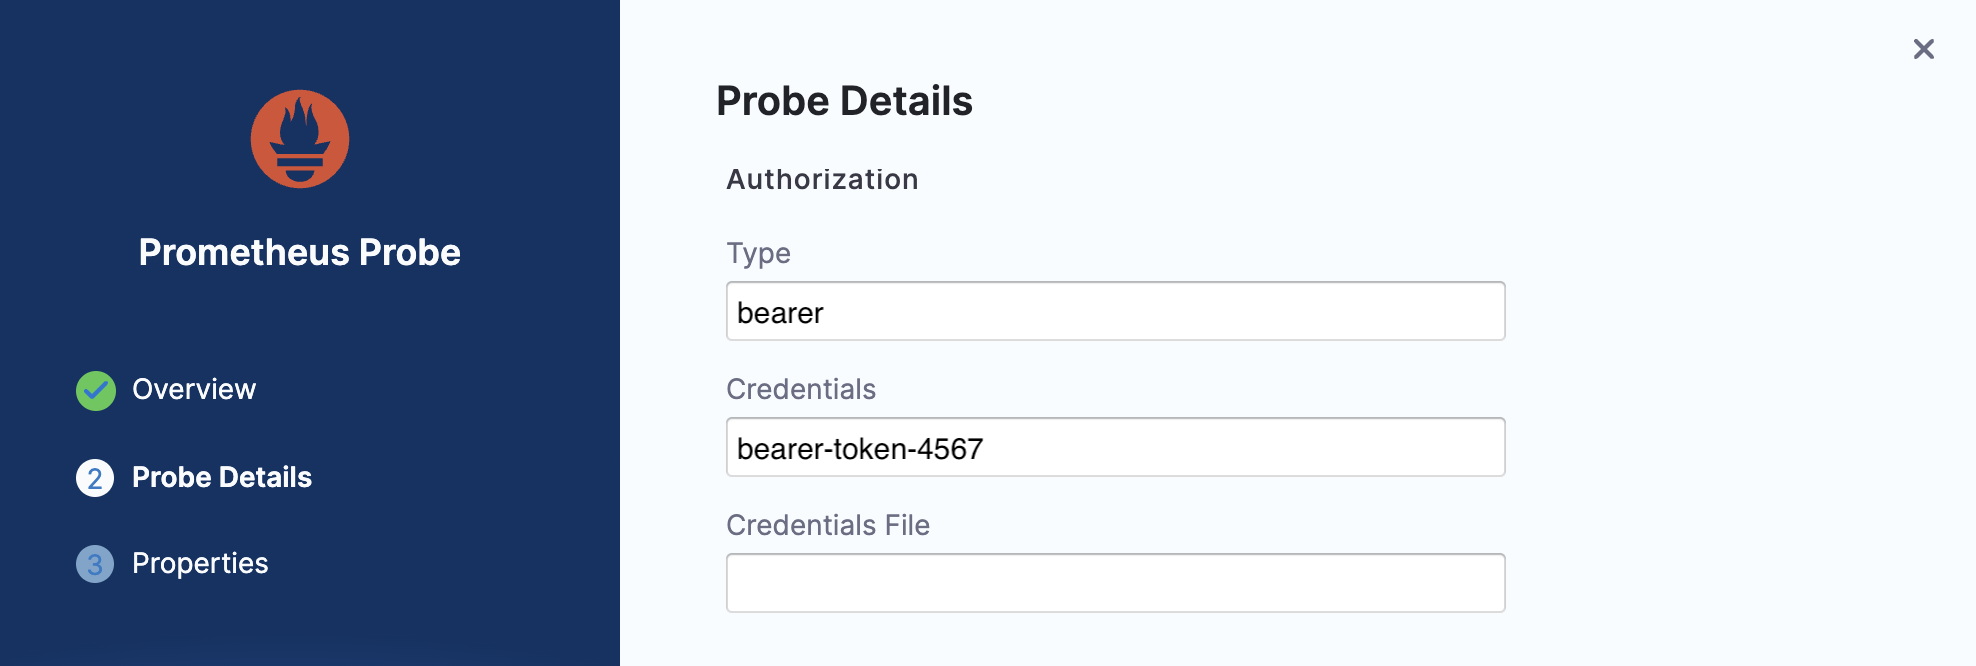Click the Credentials field label
This screenshot has width=1976, height=666.
click(x=801, y=390)
